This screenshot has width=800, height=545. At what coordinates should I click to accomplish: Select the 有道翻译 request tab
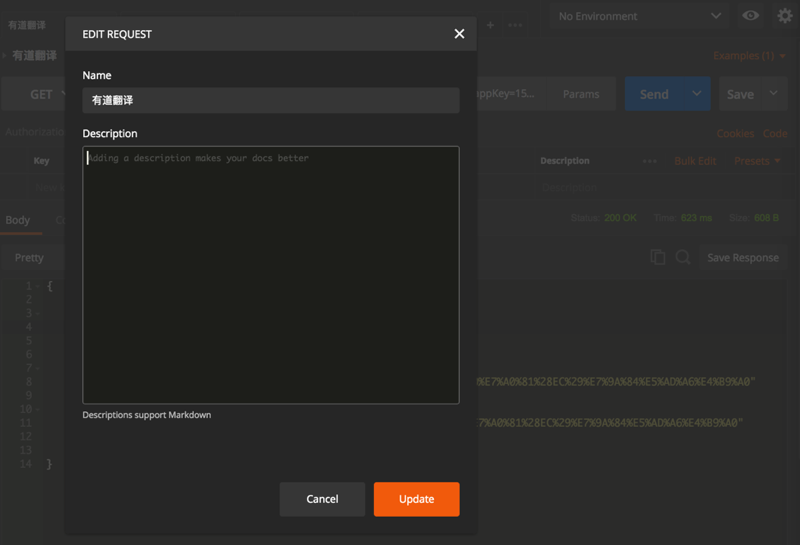pos(27,25)
